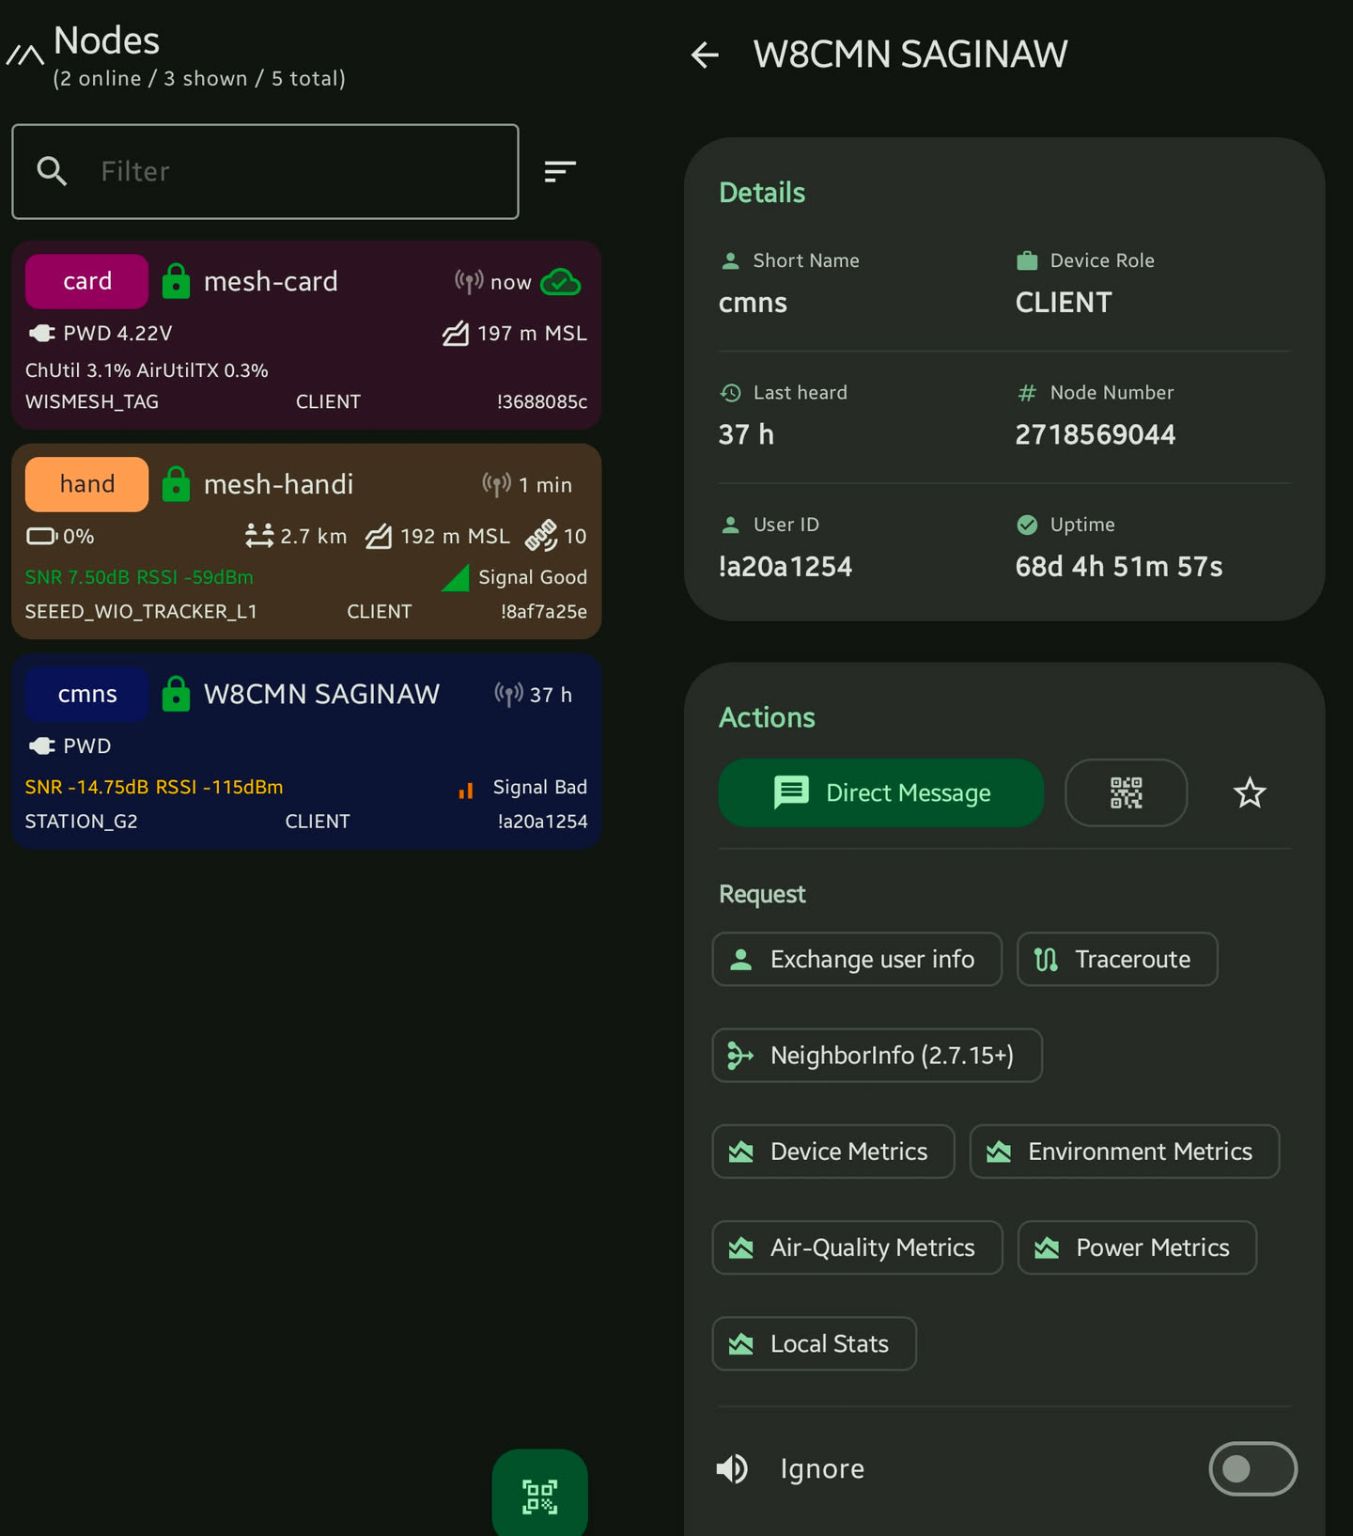The height and width of the screenshot is (1536, 1353).
Task: Open Environment Metrics for this node
Action: tap(1124, 1151)
